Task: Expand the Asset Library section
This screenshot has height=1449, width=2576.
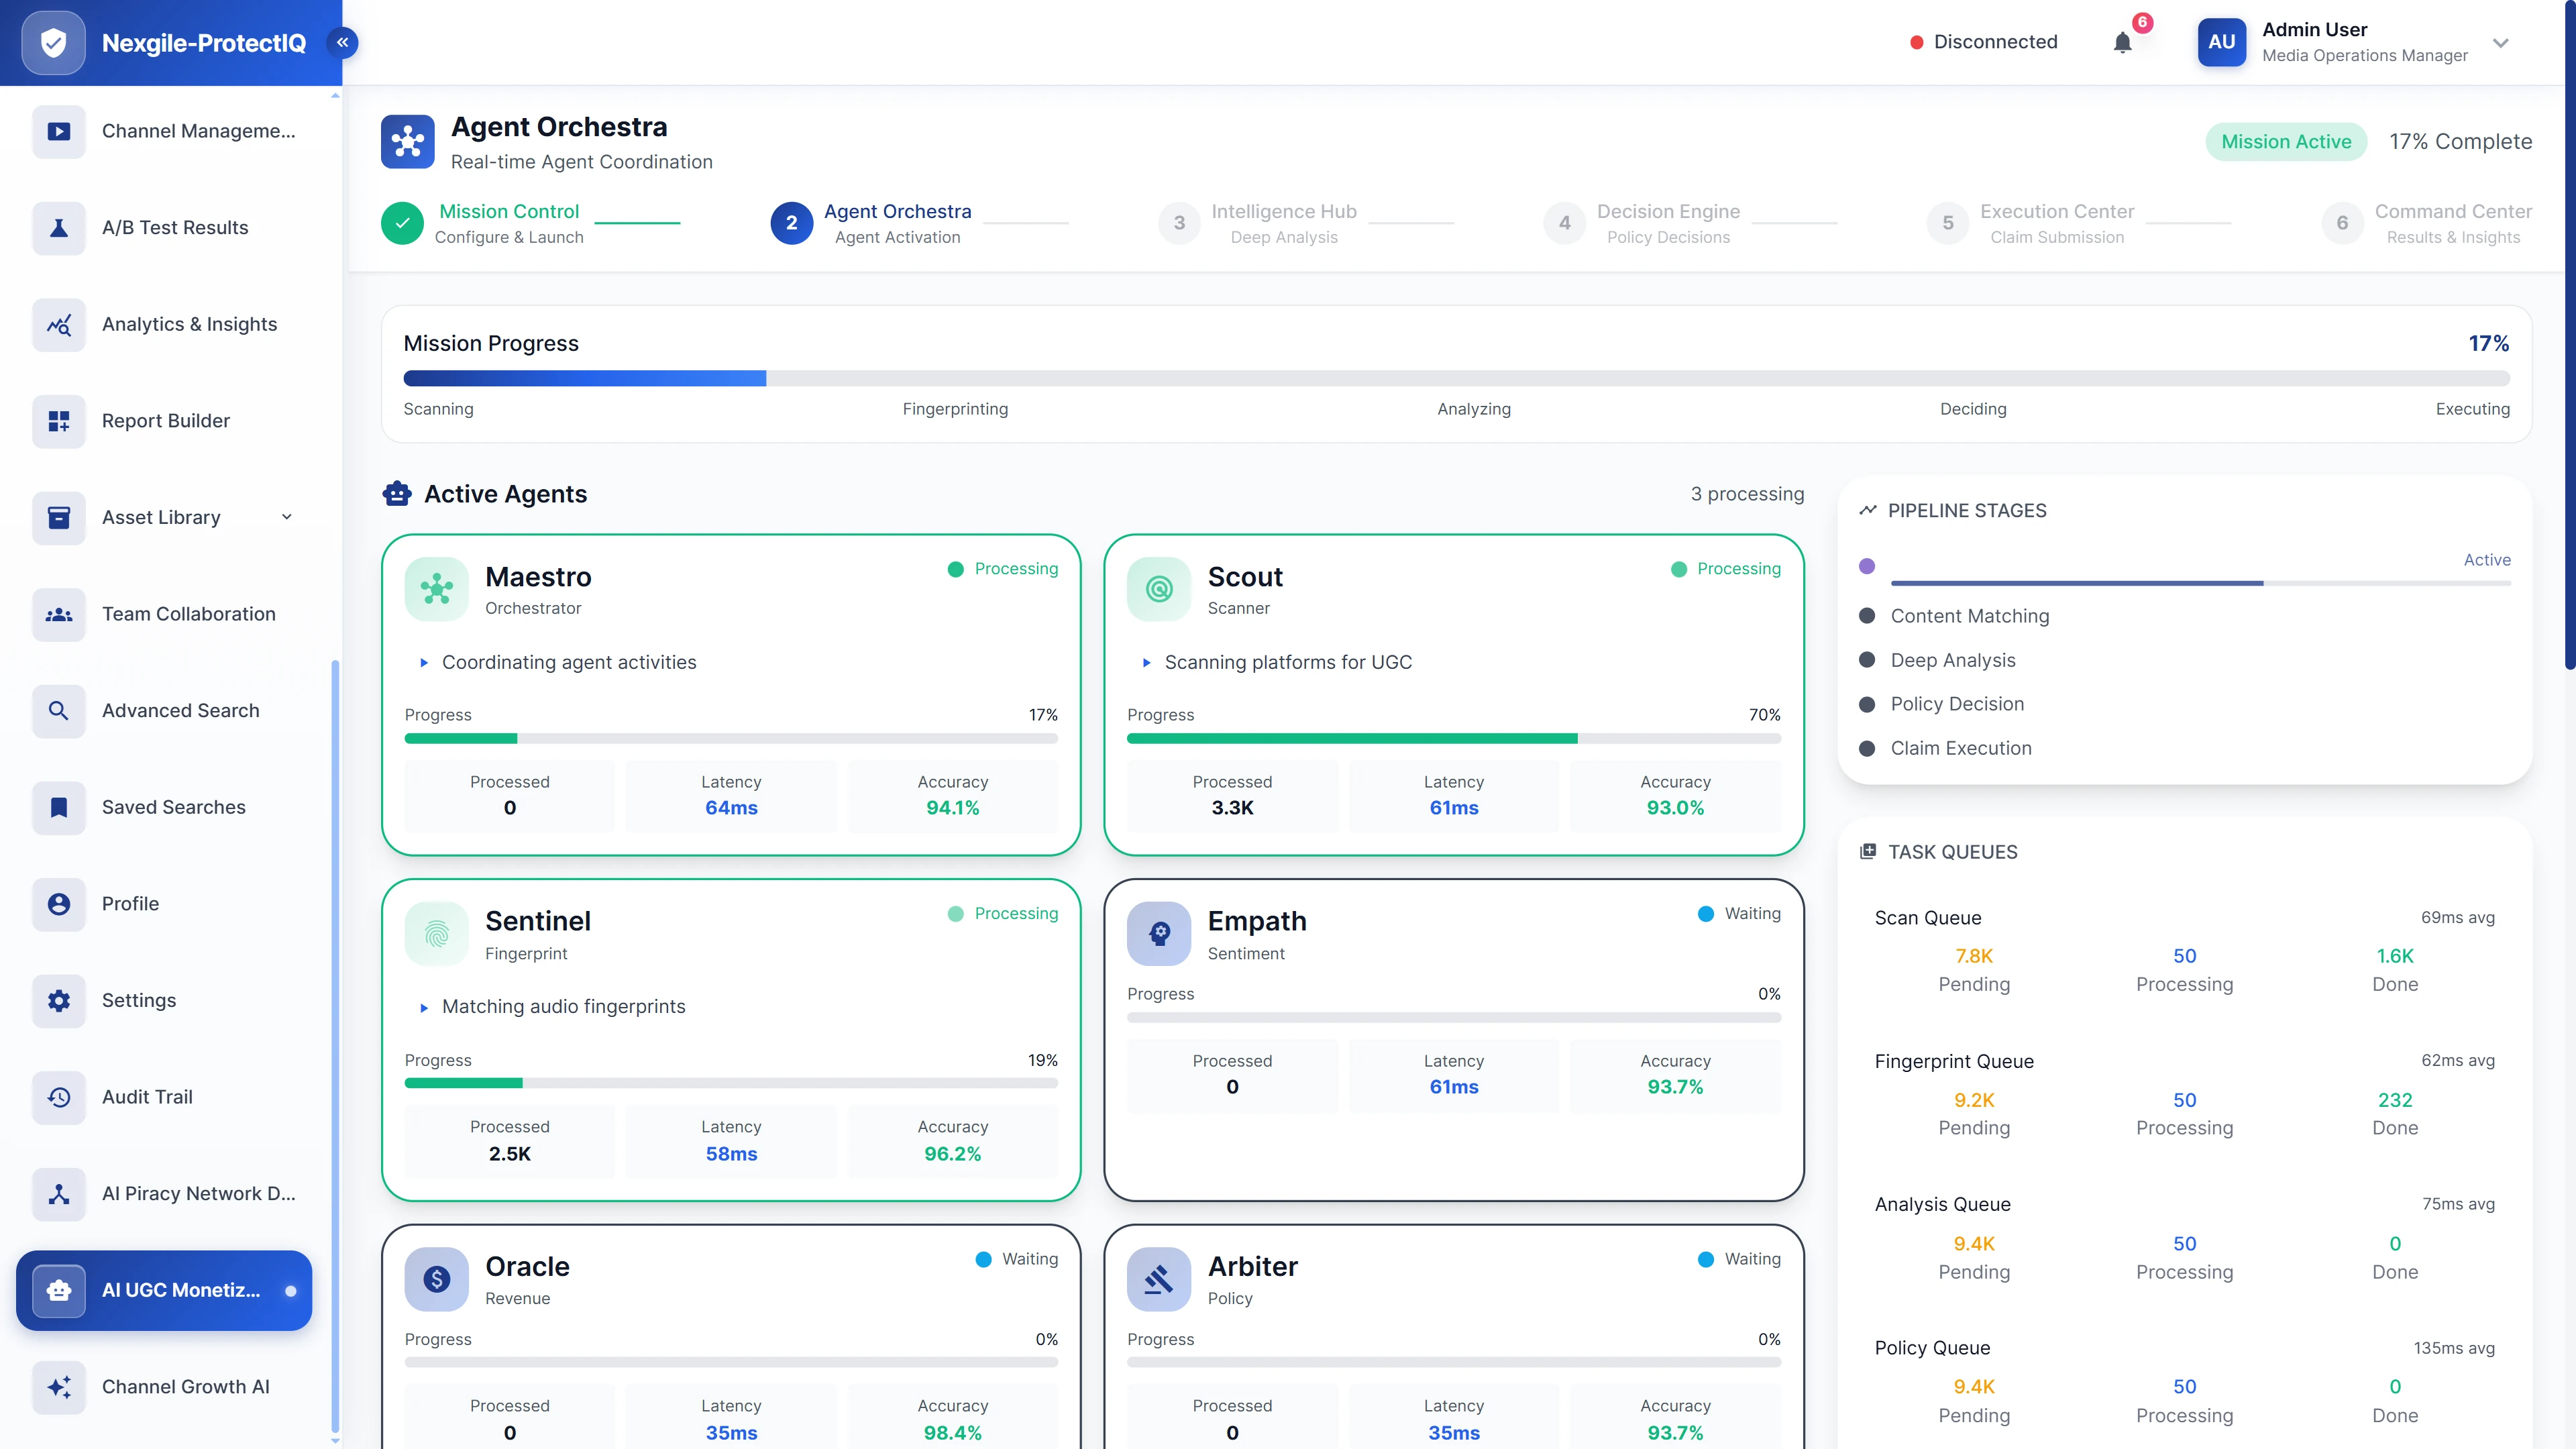Action: [x=286, y=517]
